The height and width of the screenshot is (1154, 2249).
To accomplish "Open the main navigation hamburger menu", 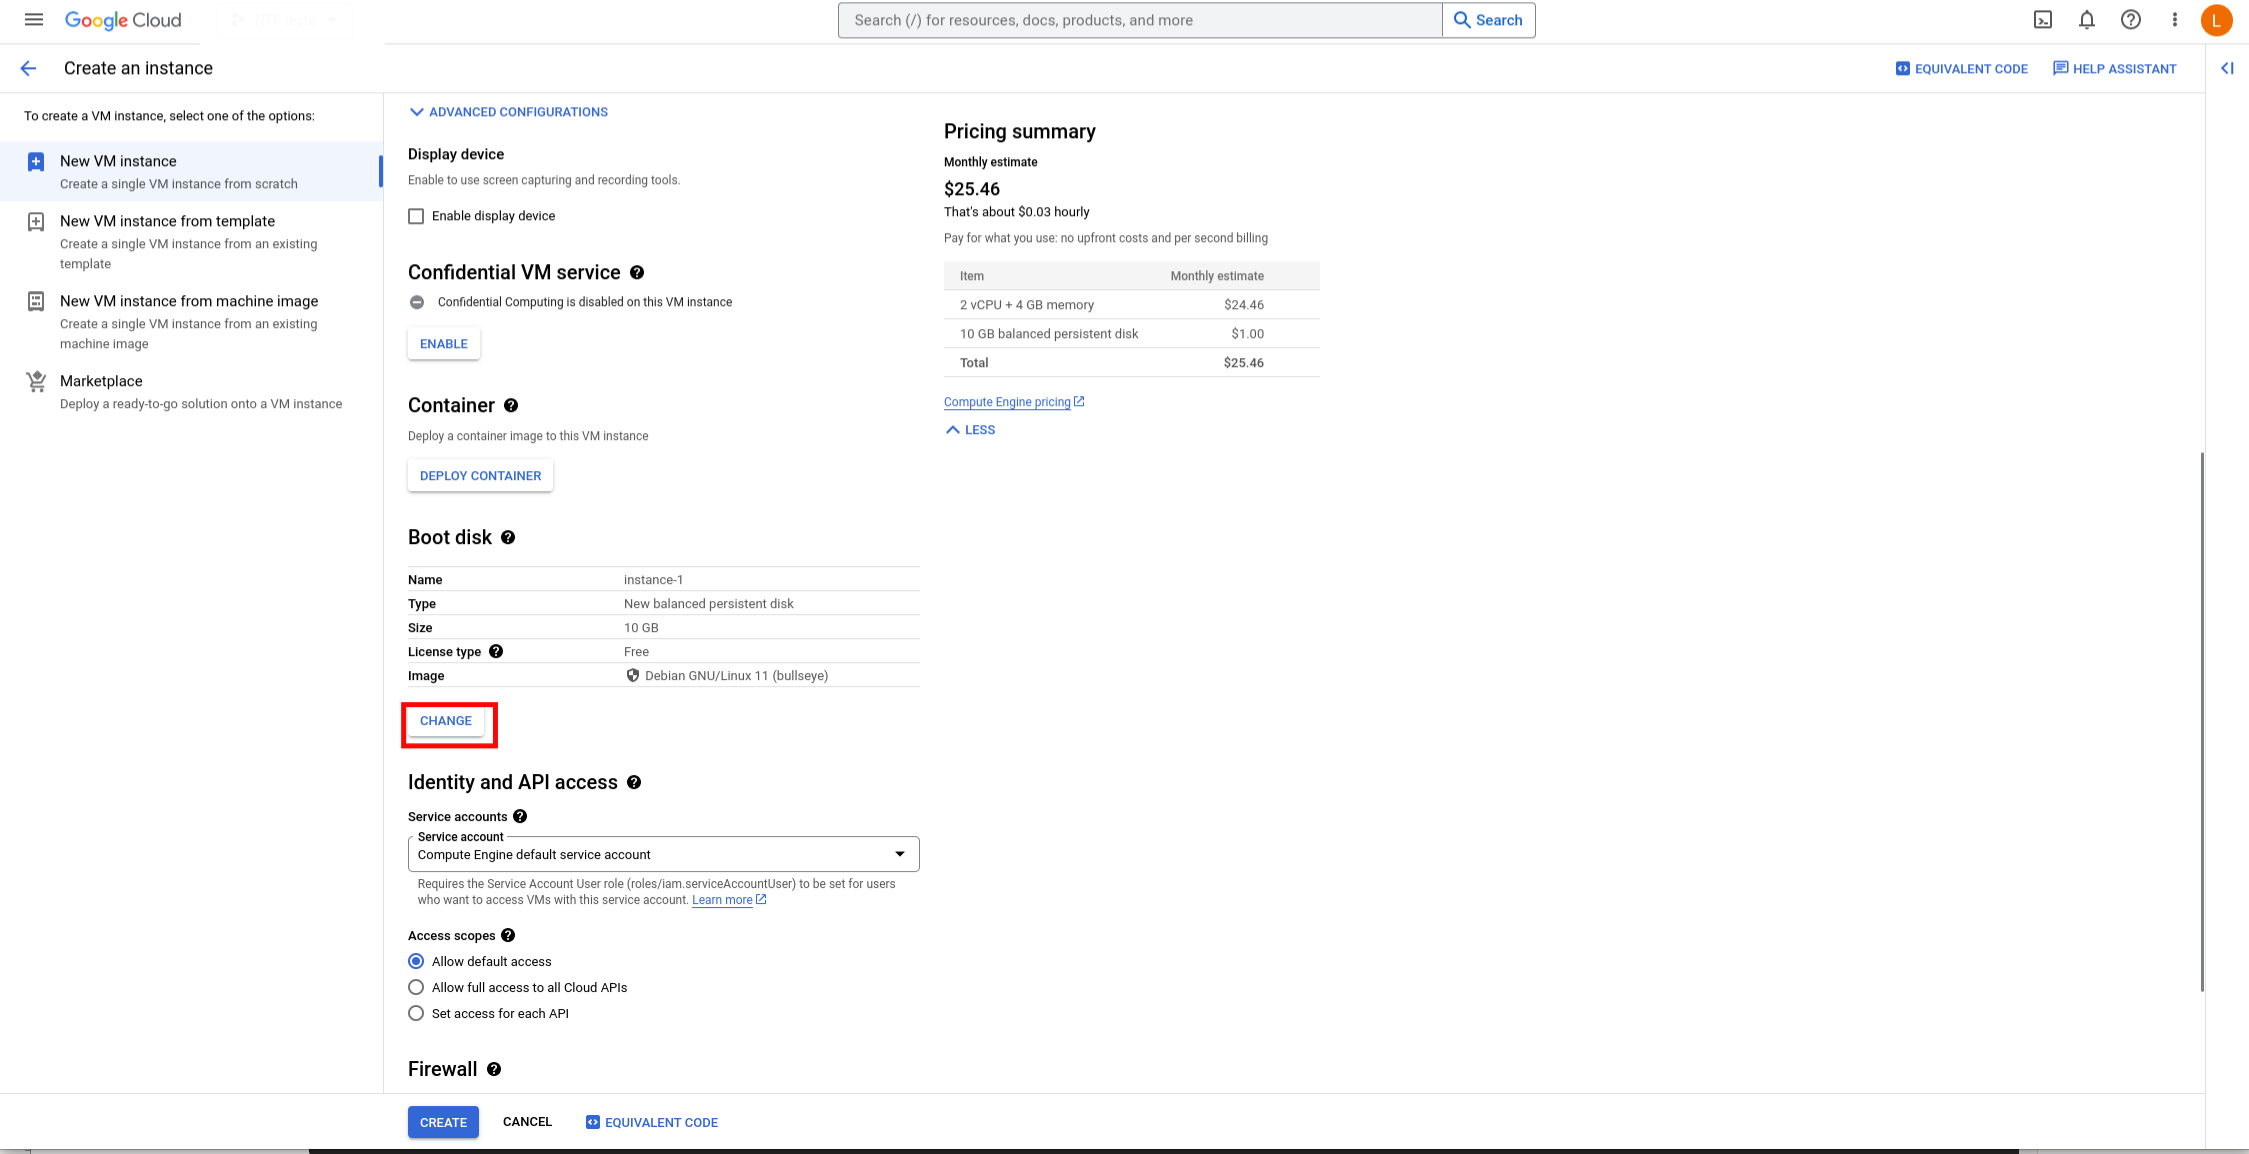I will click(x=33, y=20).
